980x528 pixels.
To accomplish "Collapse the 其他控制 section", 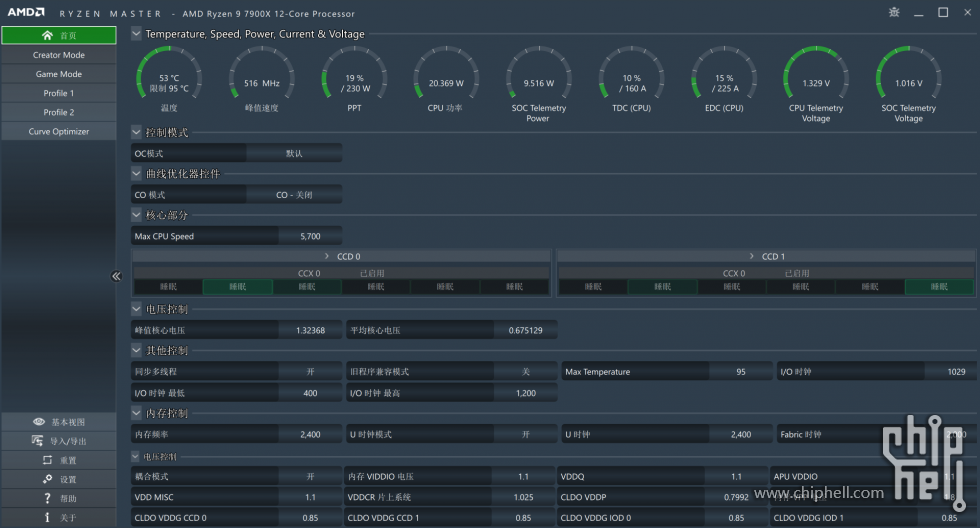I will point(136,350).
